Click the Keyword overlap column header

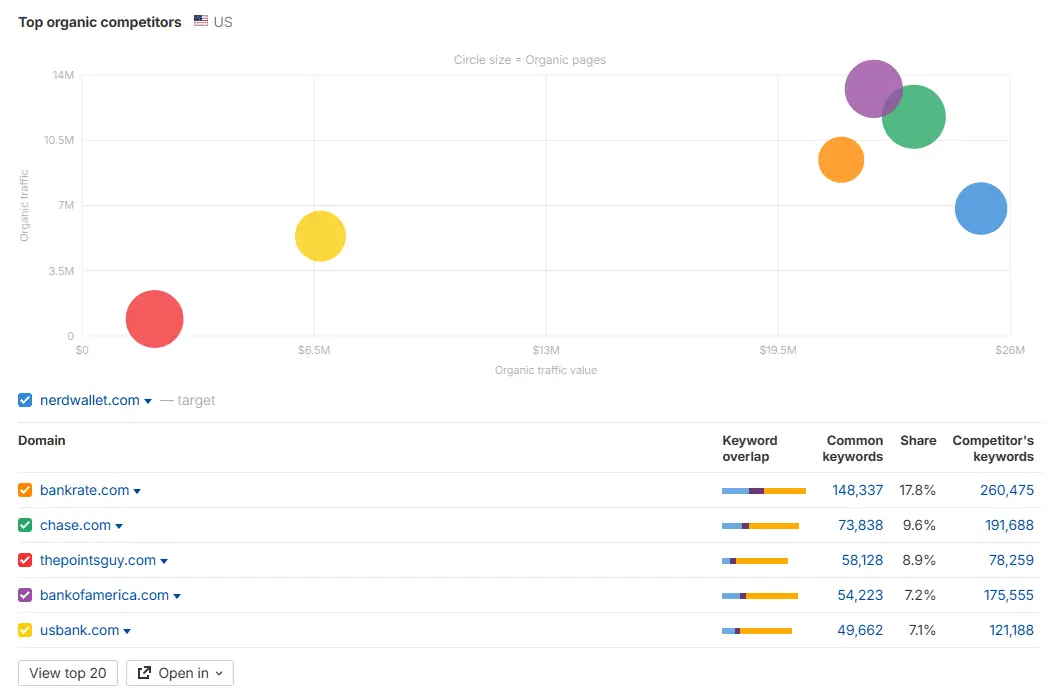click(750, 448)
